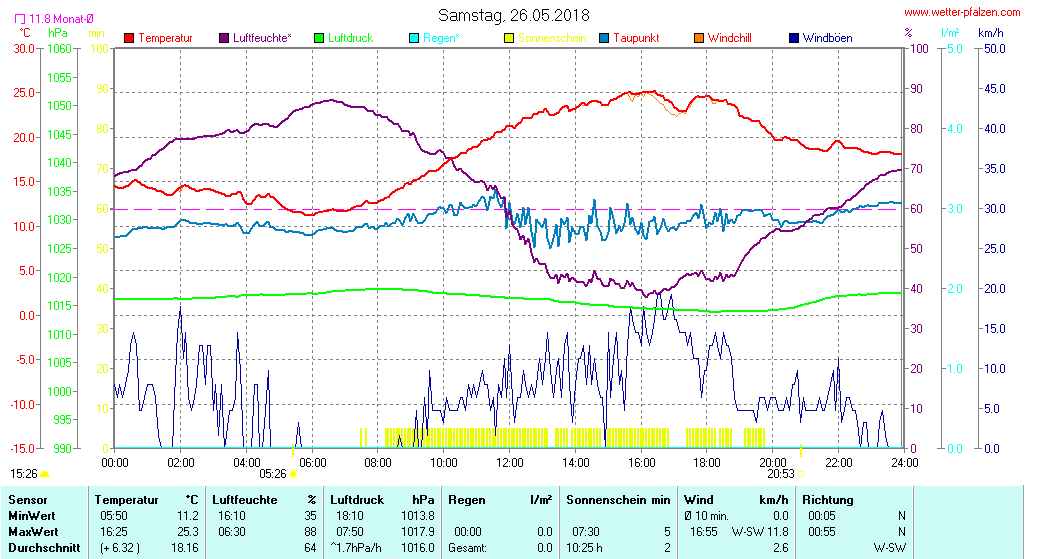Image resolution: width=1058 pixels, height=559 pixels.
Task: Click the sunrise icon beside 05:26
Action: (x=294, y=474)
